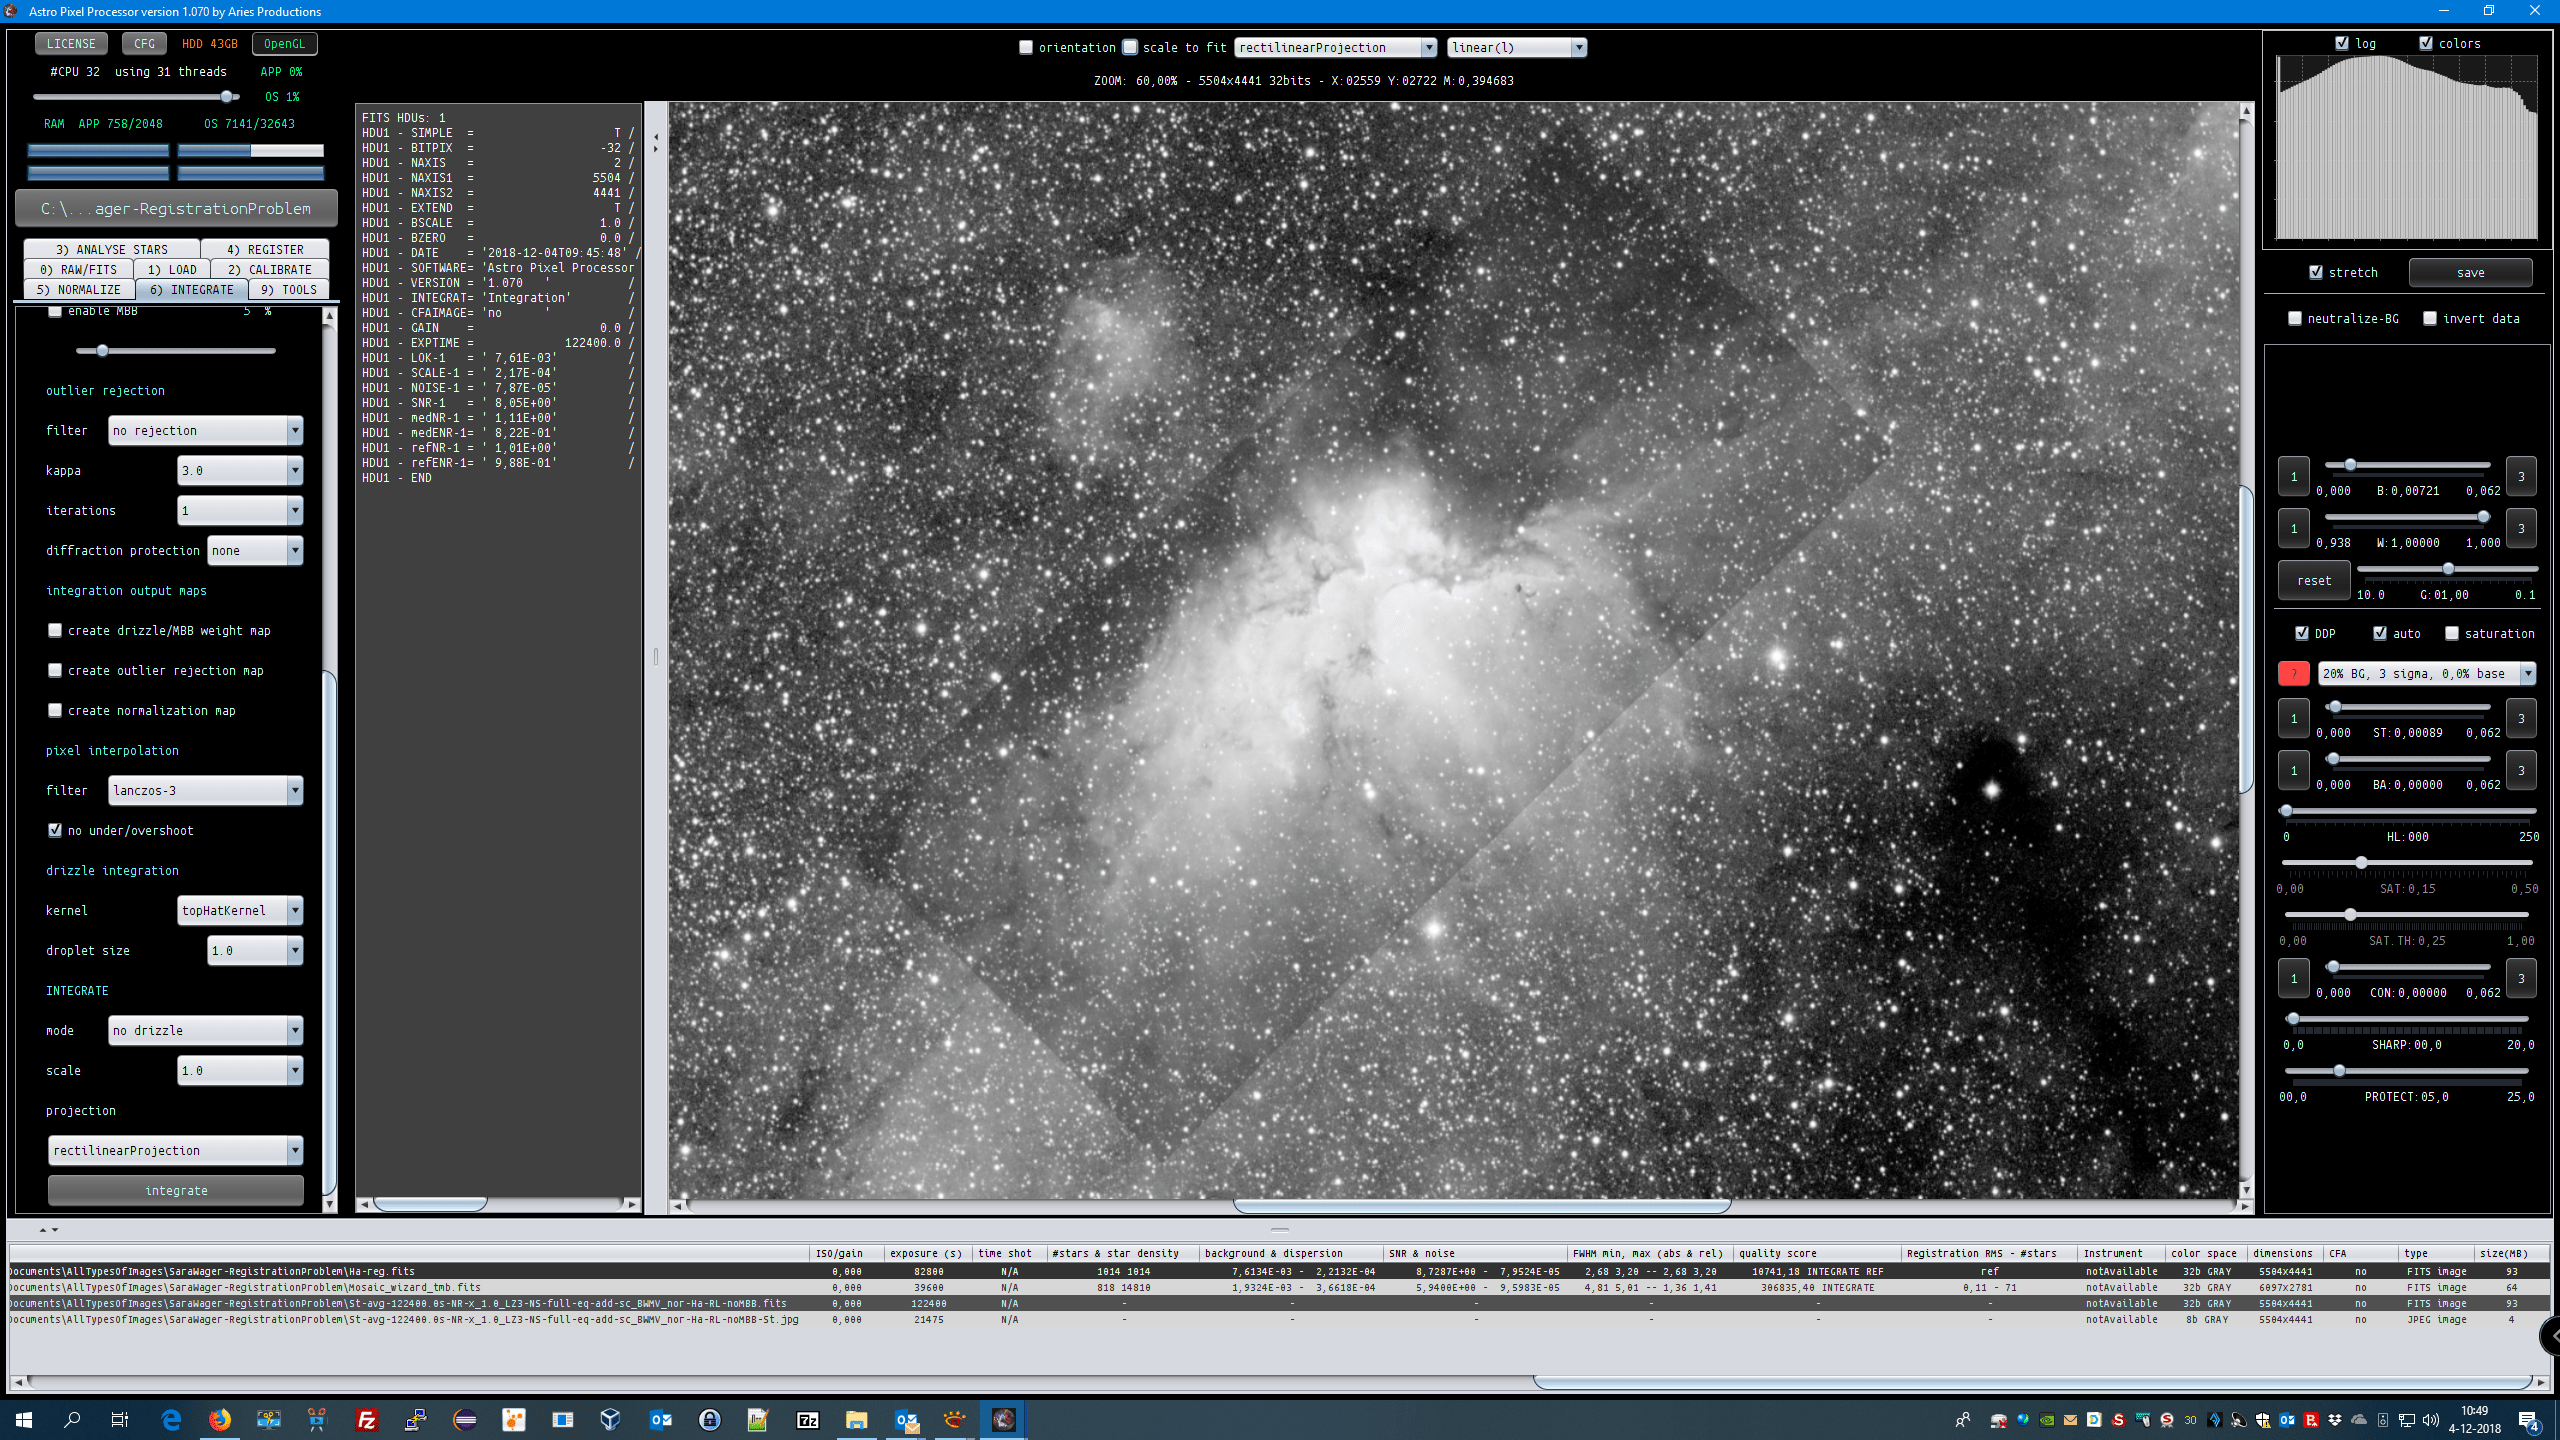Open the linear(l) stretch dropdown at top
Screen dimensions: 2560x1440
[x=1516, y=47]
